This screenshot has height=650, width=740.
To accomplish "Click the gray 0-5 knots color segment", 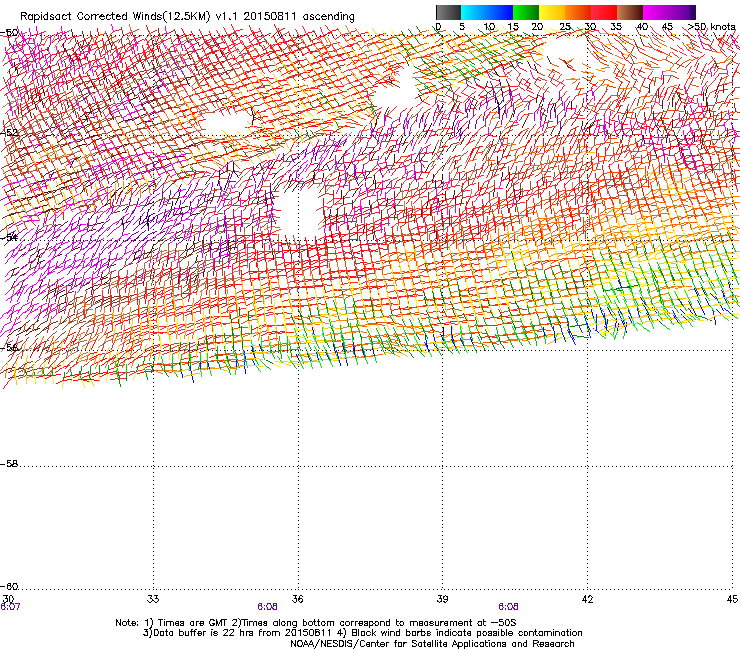I will (x=448, y=12).
